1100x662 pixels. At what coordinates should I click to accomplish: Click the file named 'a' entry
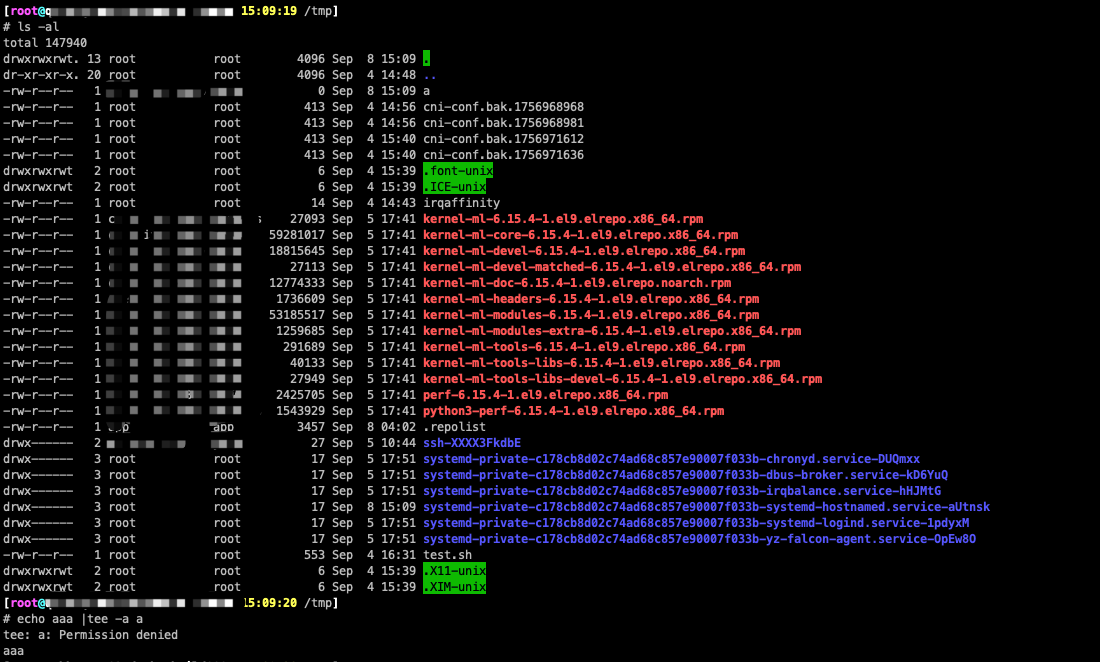427,91
